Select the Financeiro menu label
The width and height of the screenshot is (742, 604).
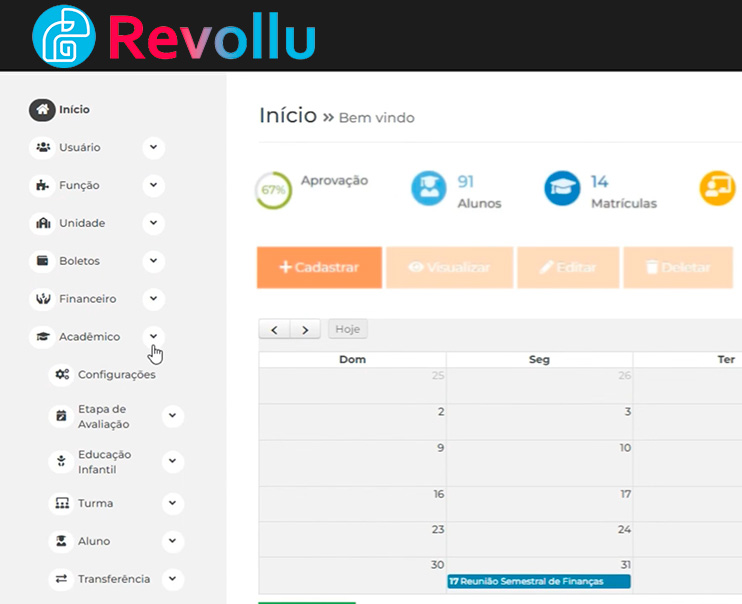88,299
